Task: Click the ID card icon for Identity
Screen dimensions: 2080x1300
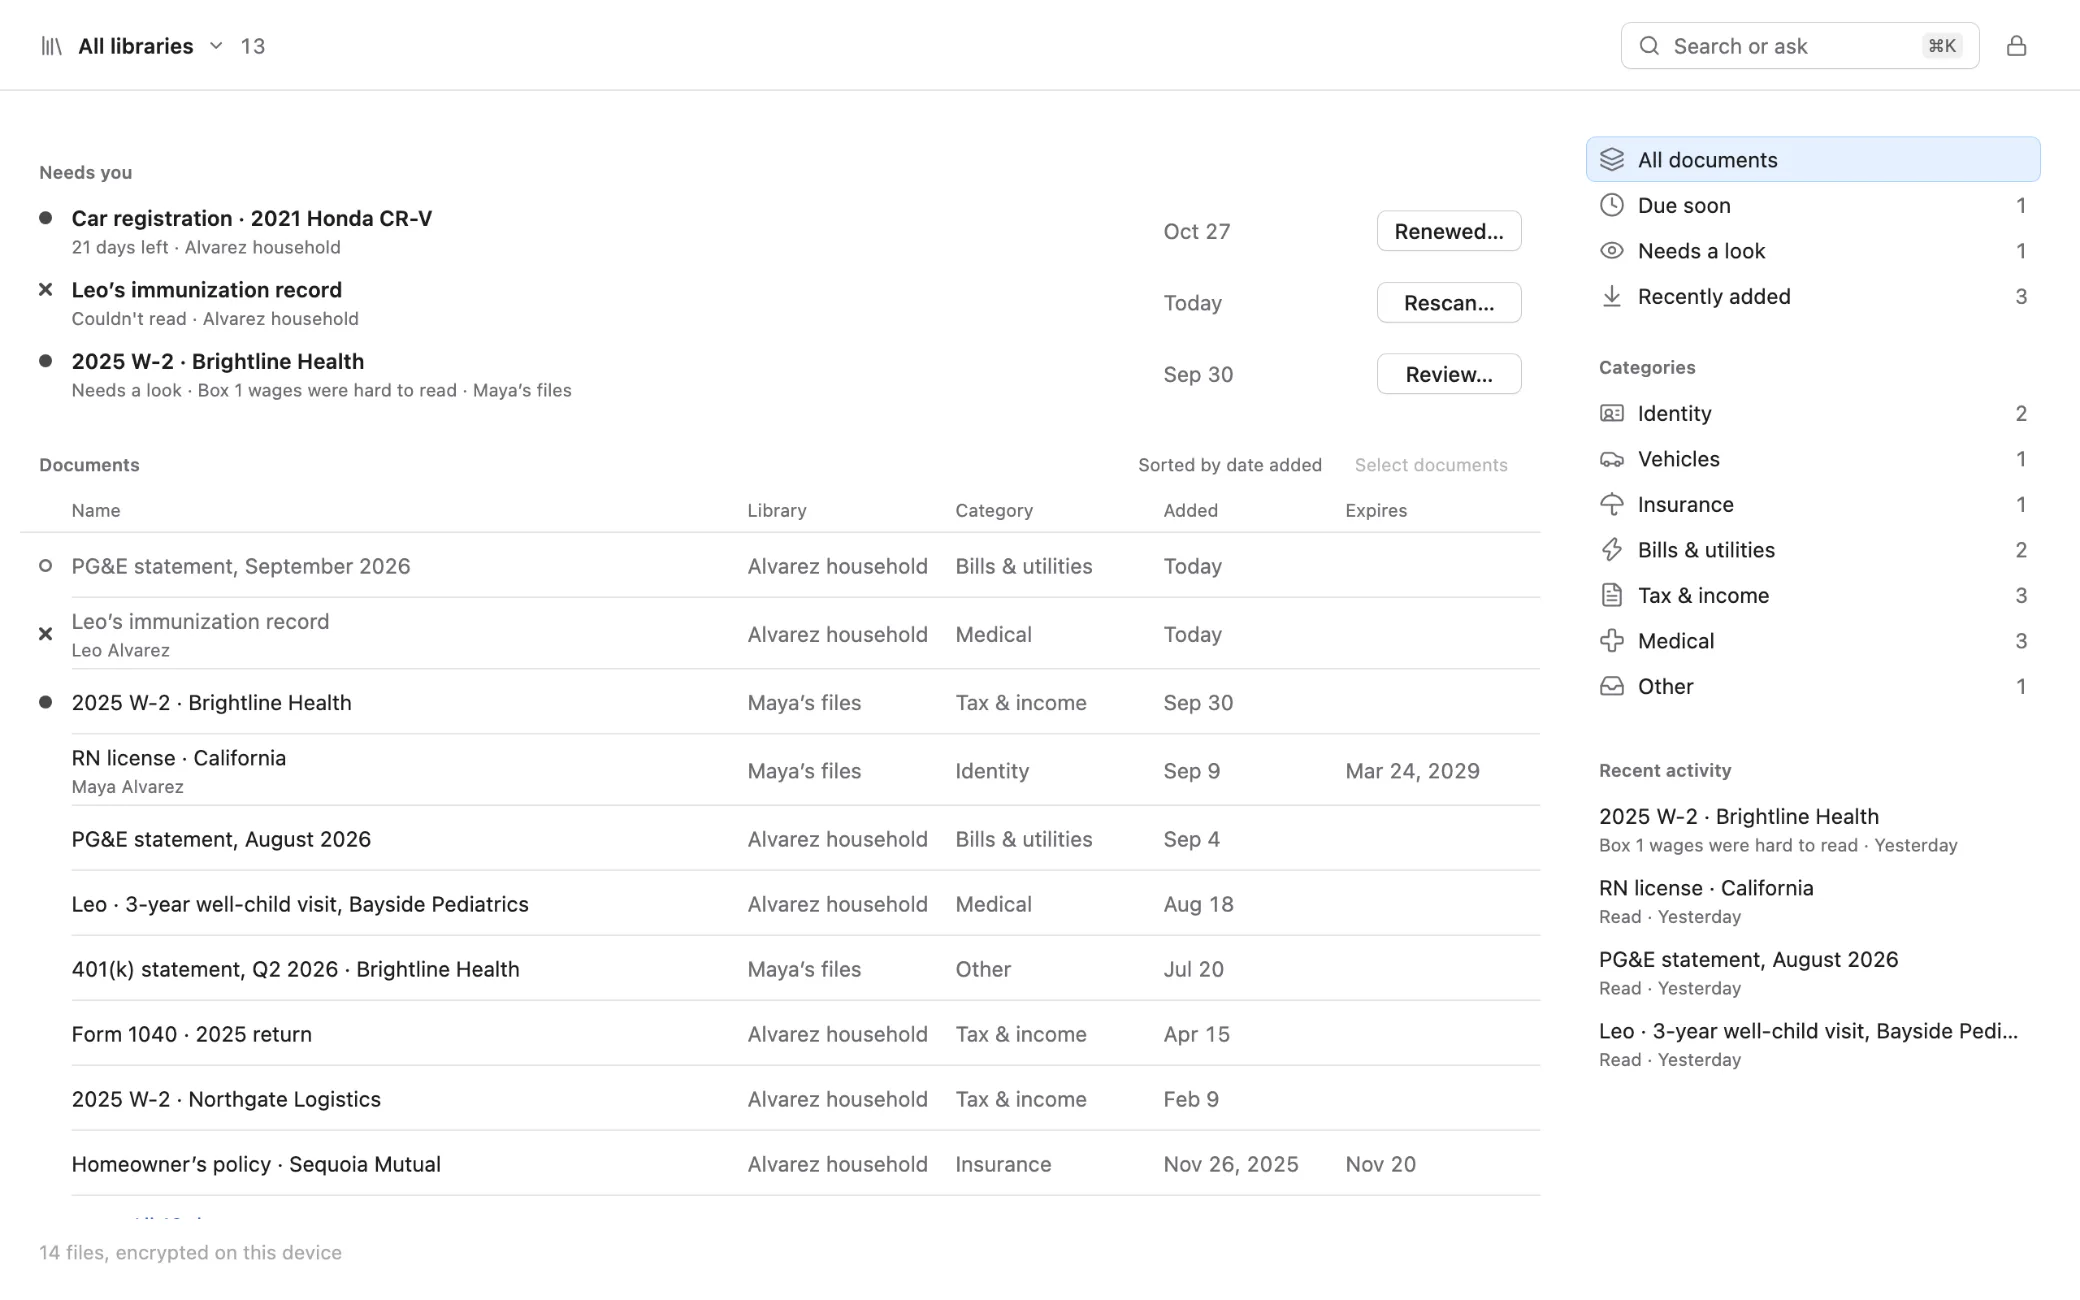Action: tap(1611, 413)
